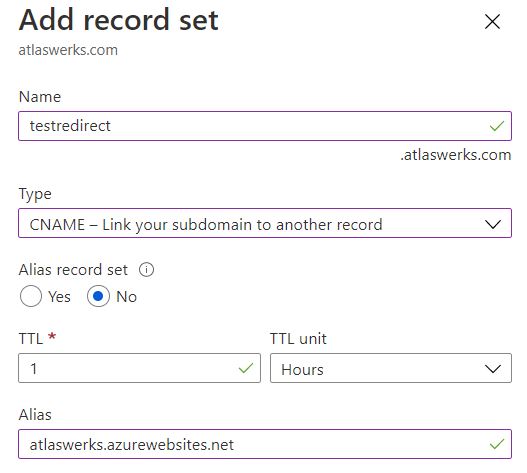Select No for Alias record set

(98, 296)
